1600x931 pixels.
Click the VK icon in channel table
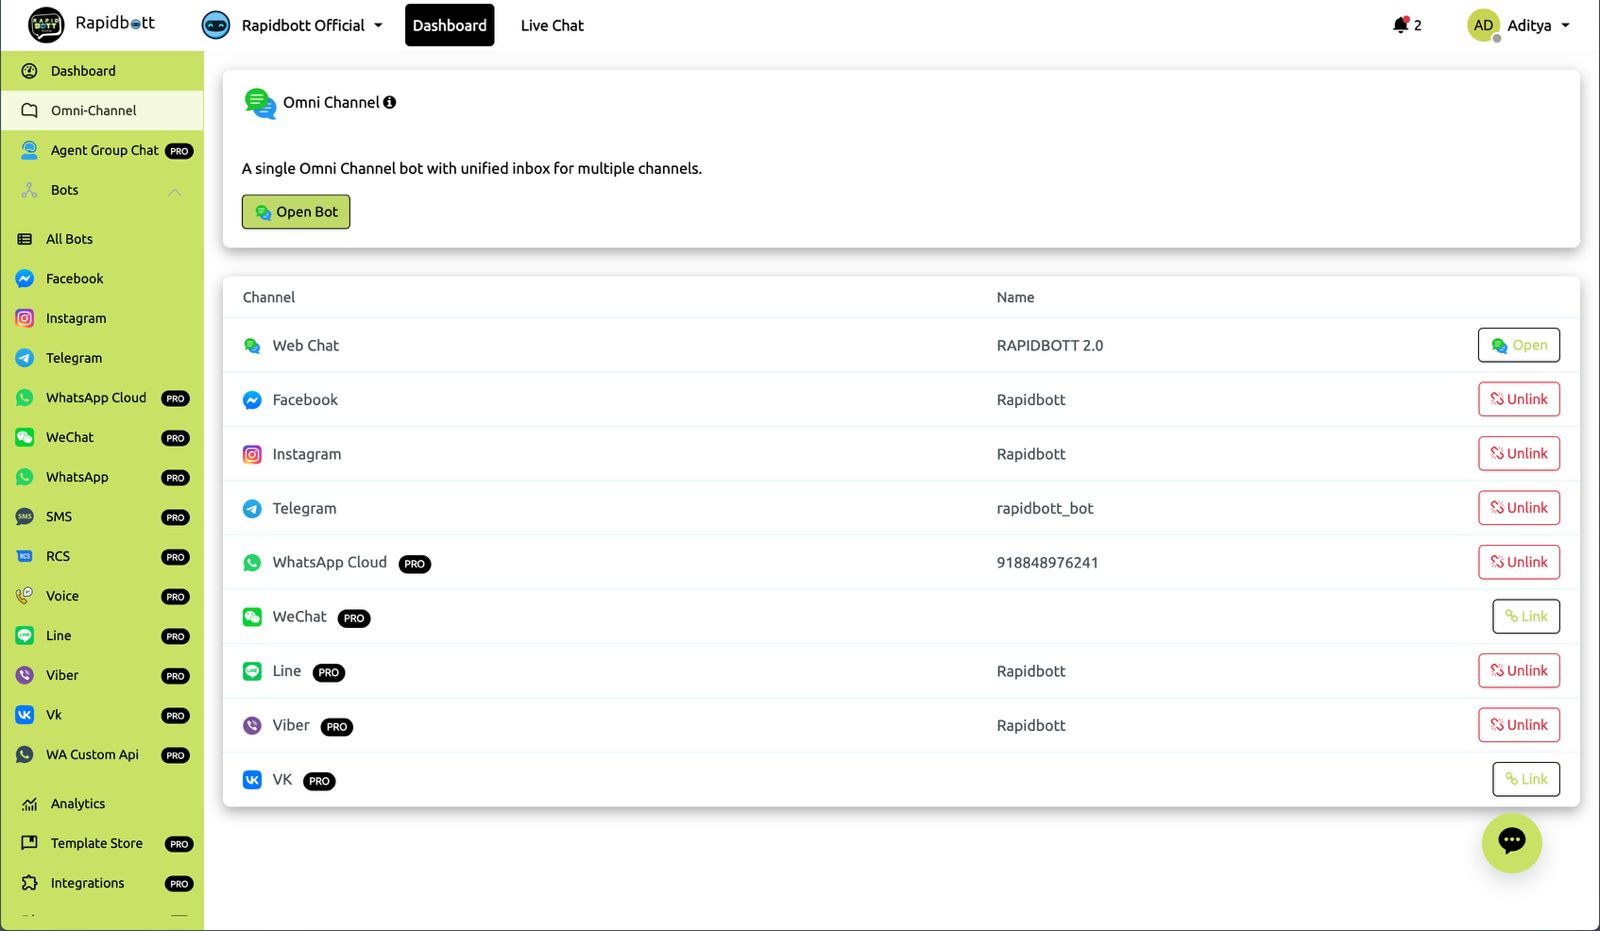252,780
